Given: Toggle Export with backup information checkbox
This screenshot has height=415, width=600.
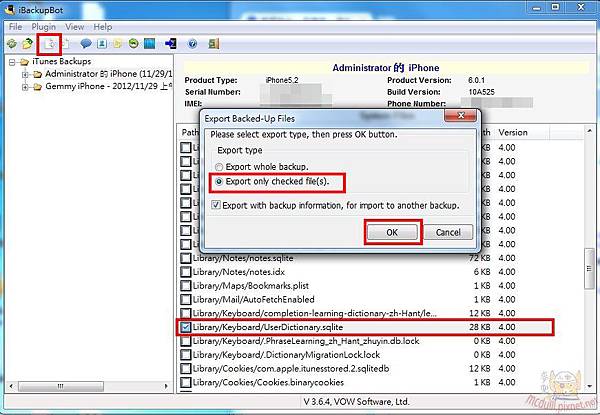Looking at the screenshot, I should pos(216,205).
